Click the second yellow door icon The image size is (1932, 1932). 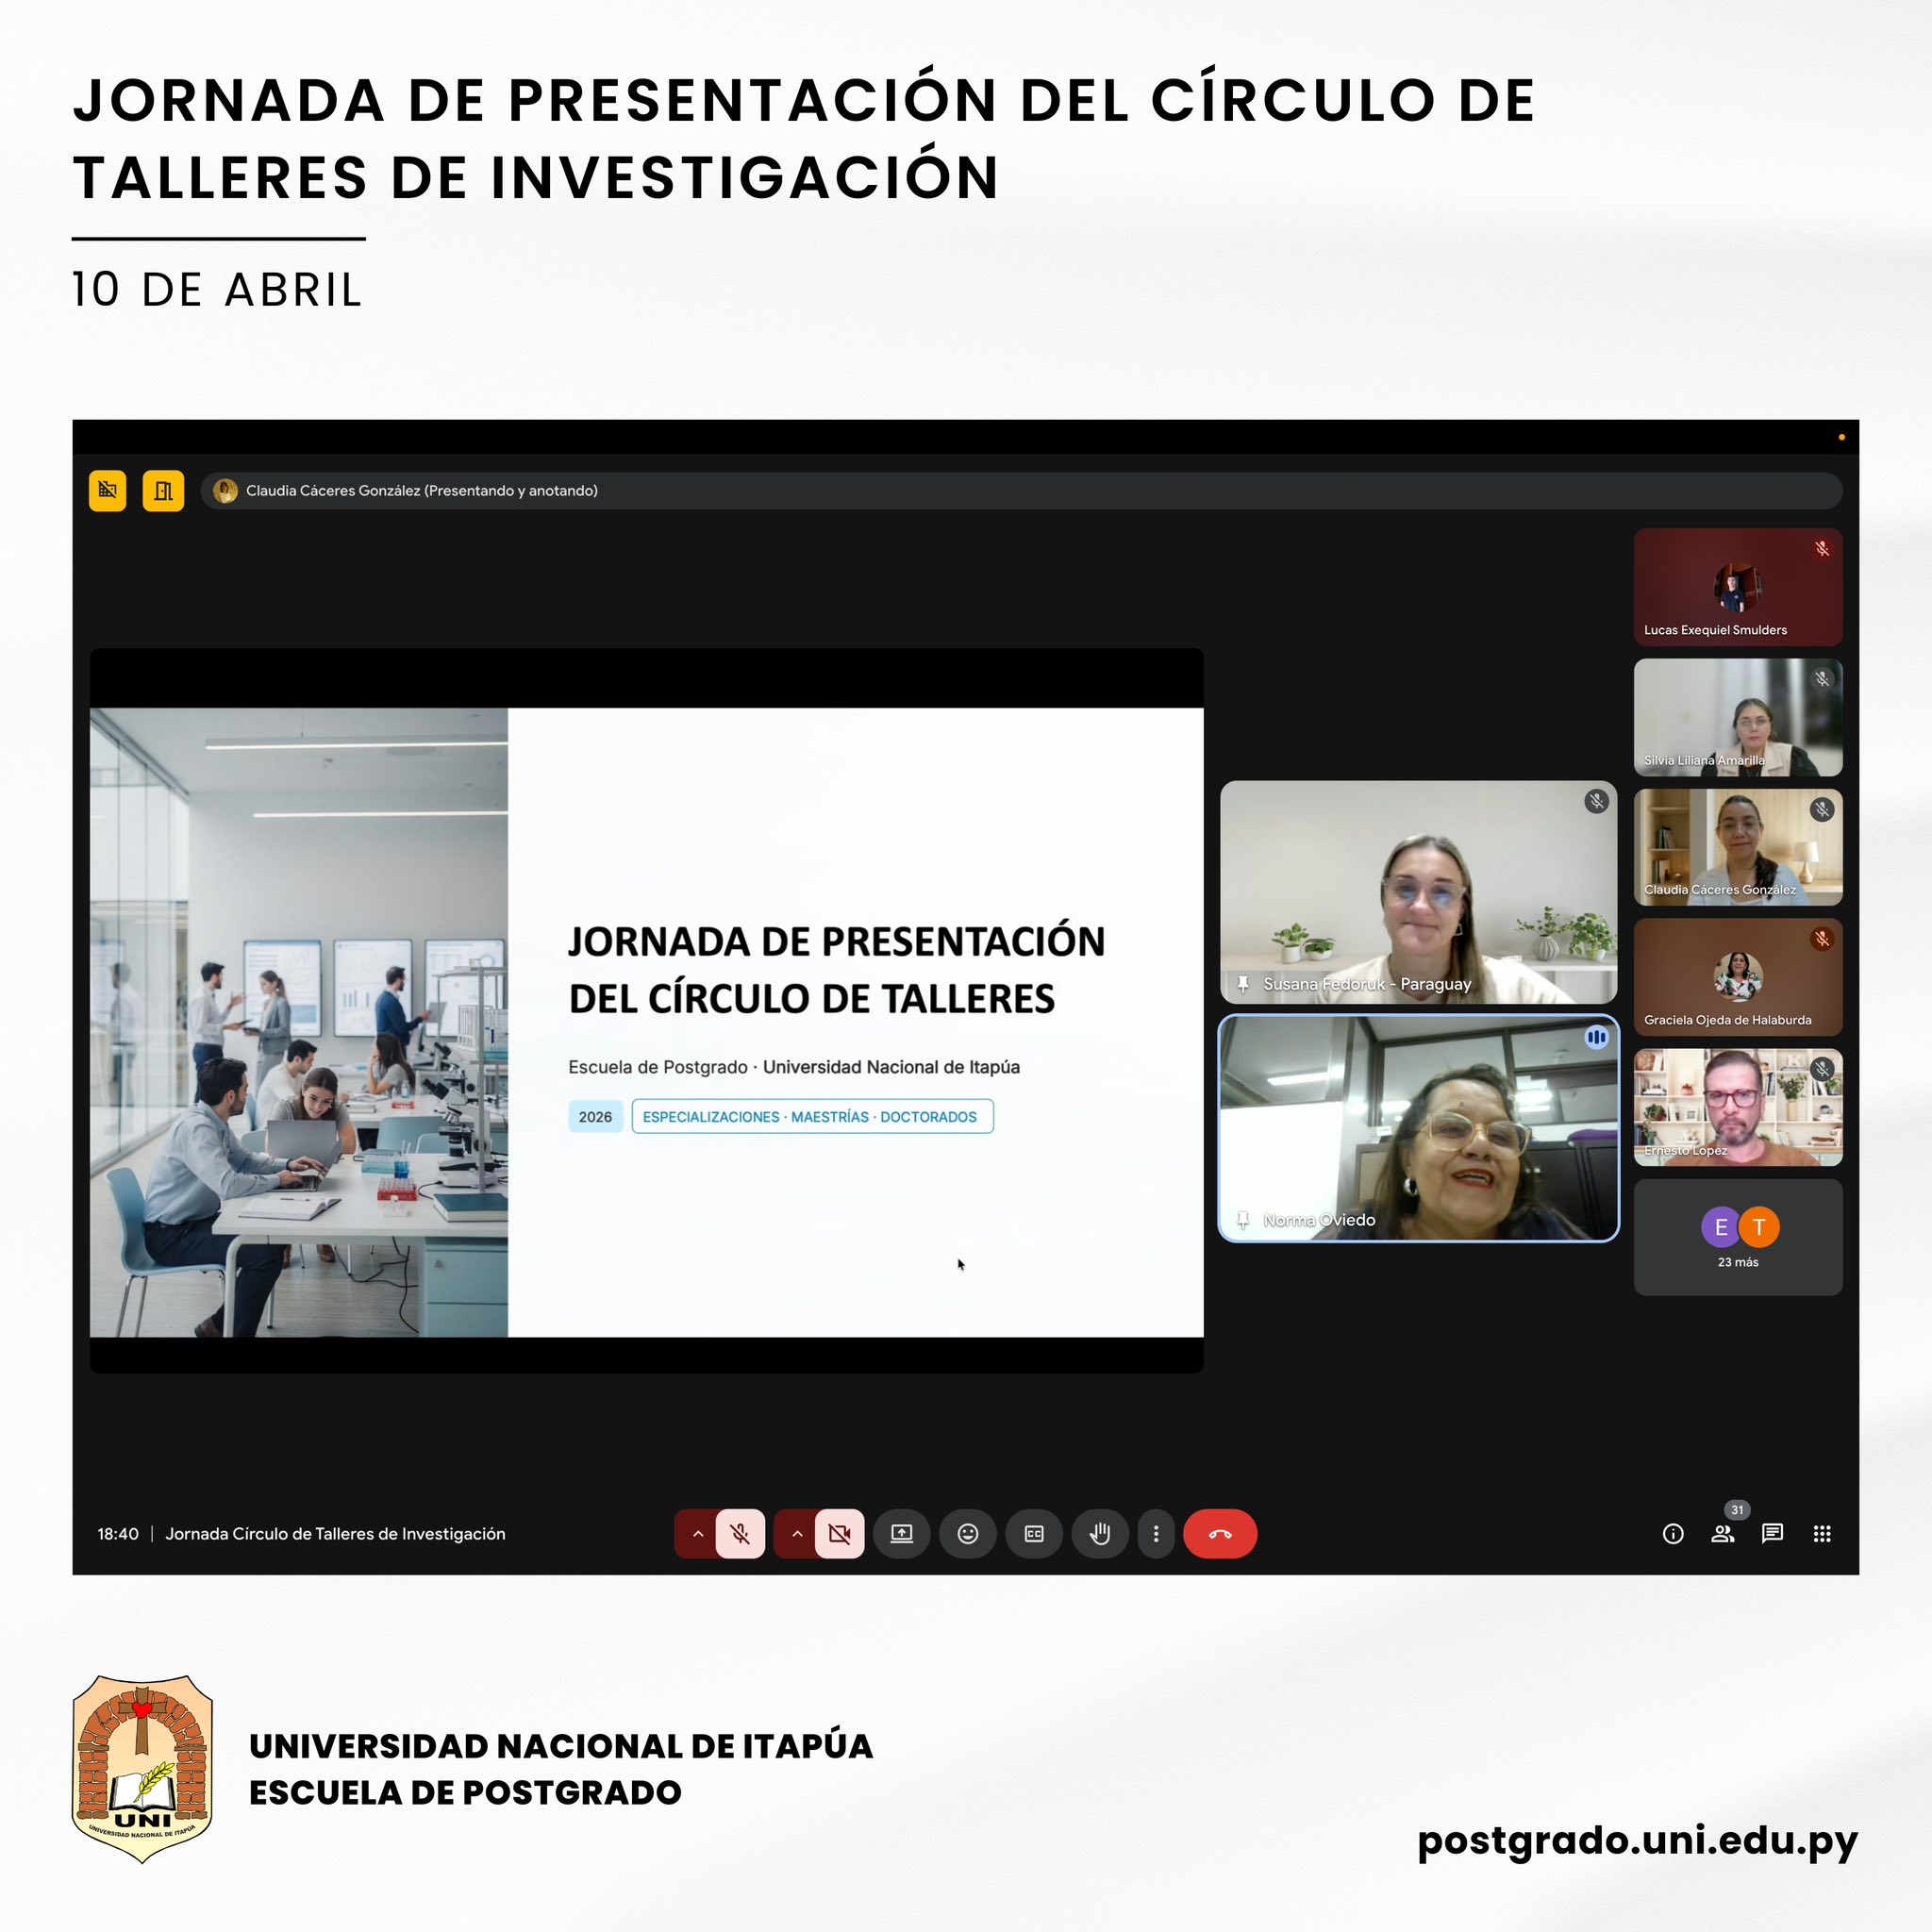(163, 490)
